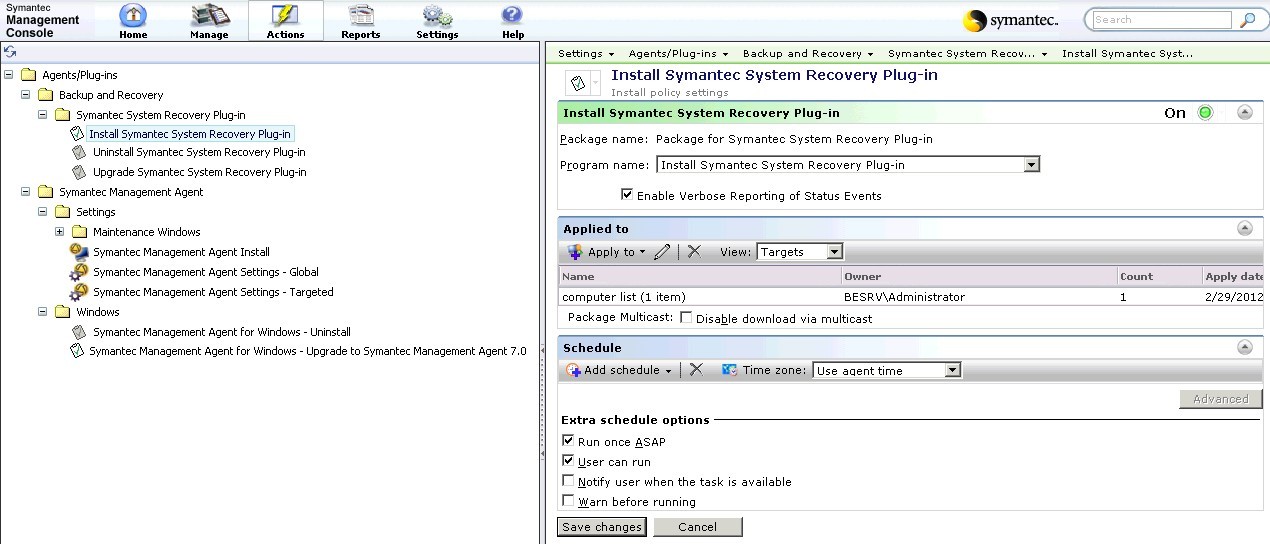
Task: Expand the Maintenance Windows folder
Action: [x=60, y=232]
